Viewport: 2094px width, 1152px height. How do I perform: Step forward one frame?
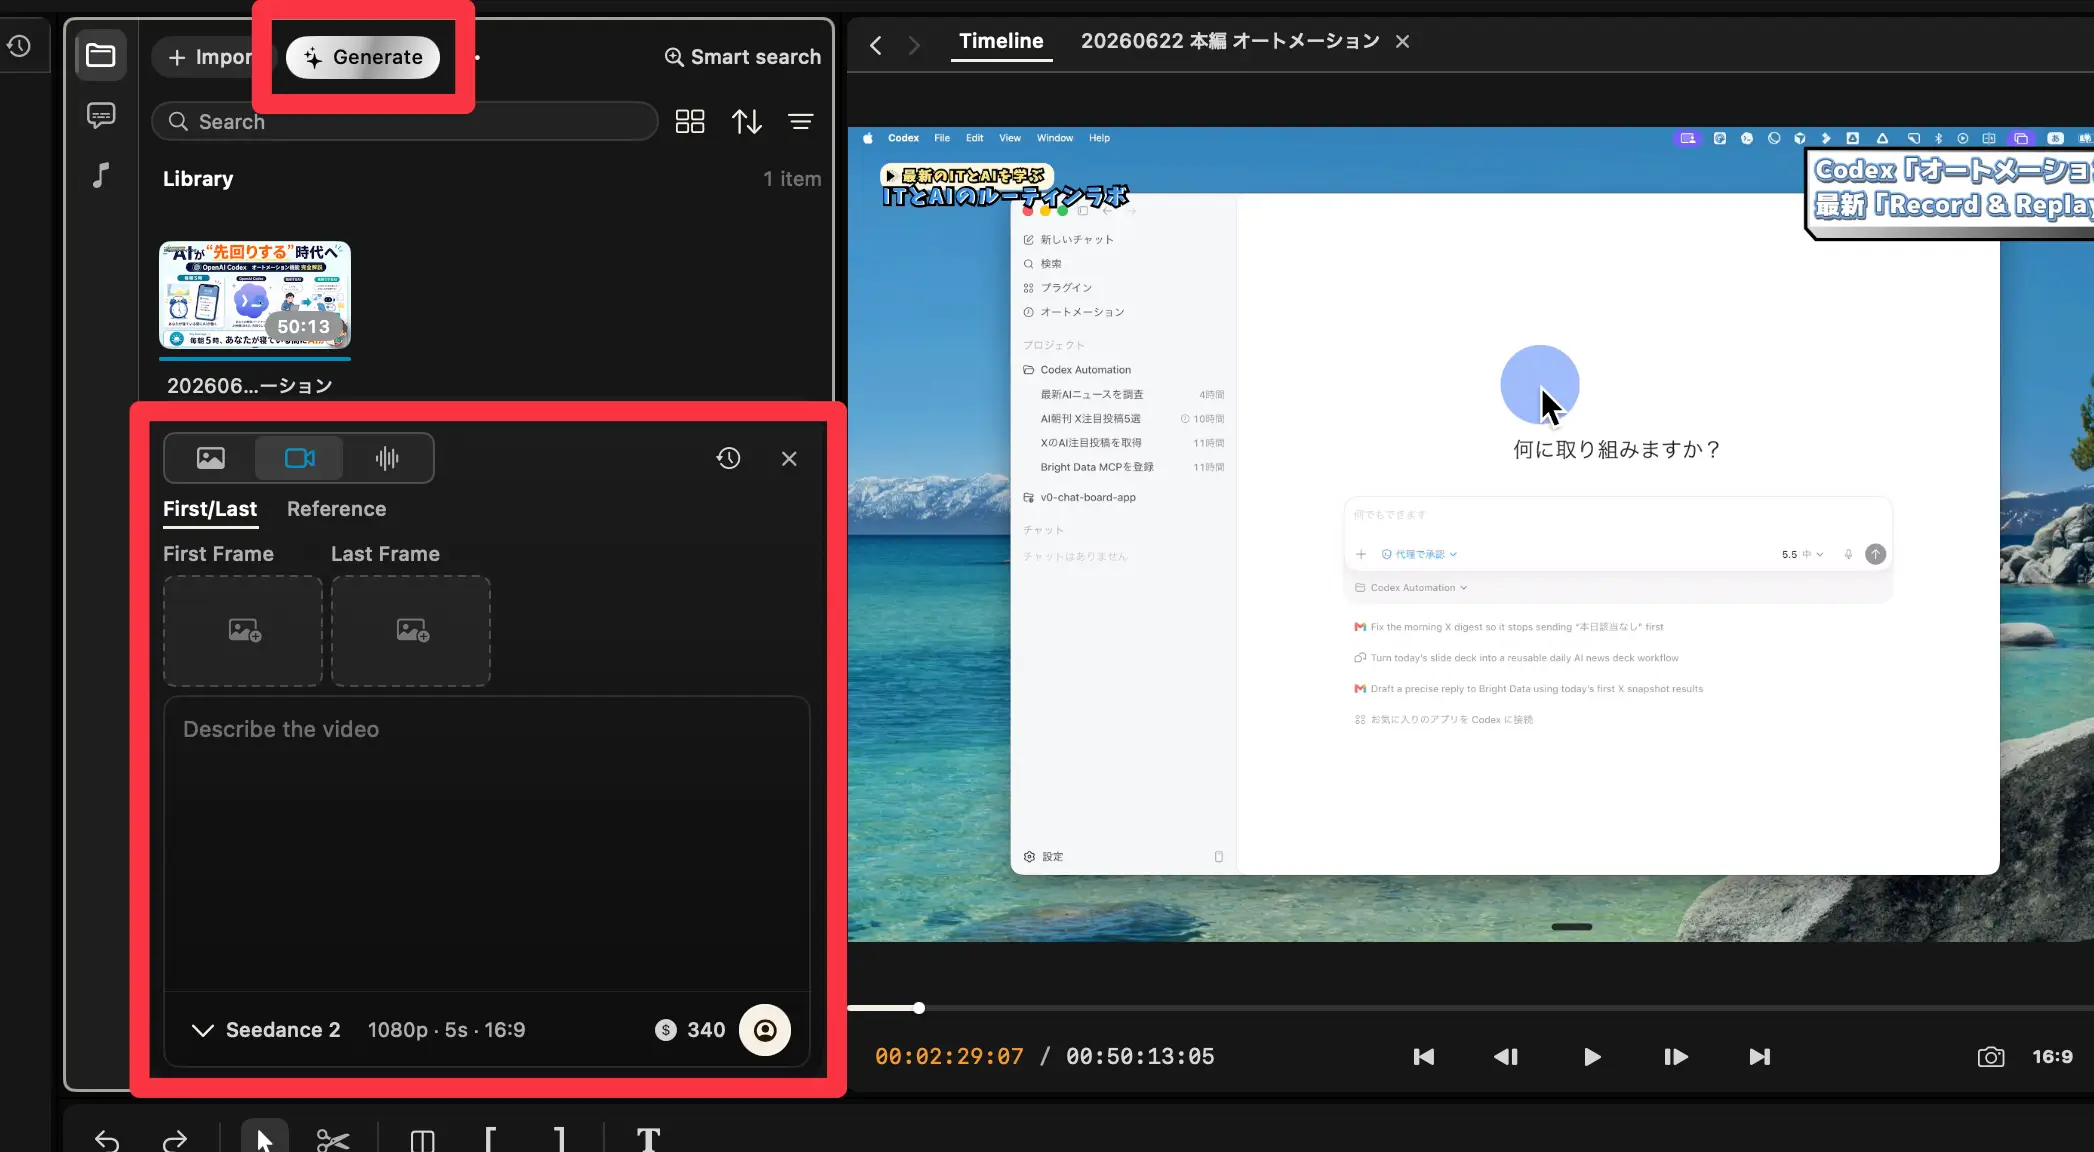1675,1057
